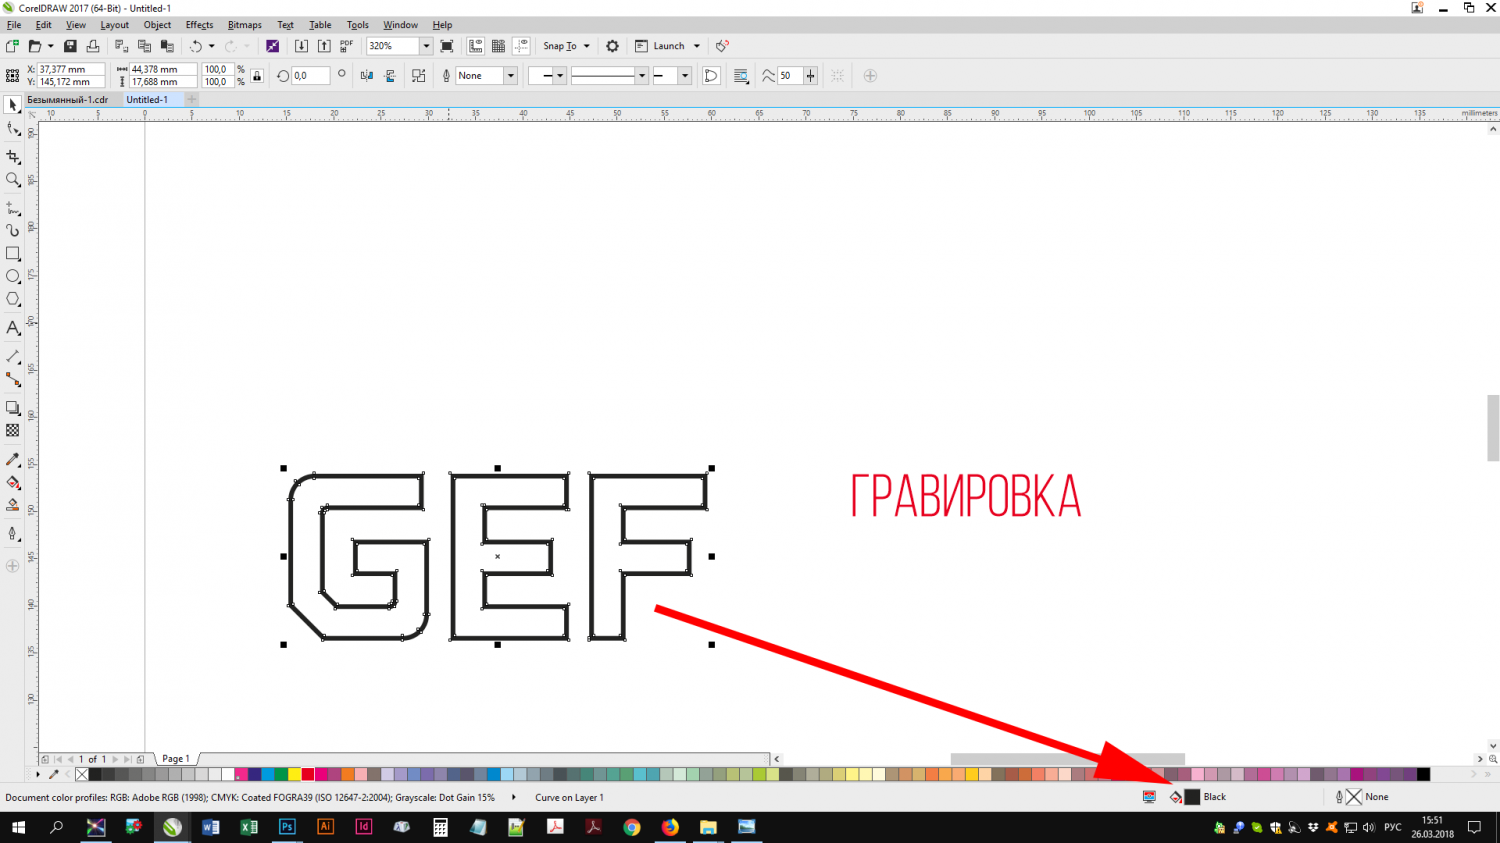Viewport: 1500px width, 843px height.
Task: Click the yellow swatch in the palette
Action: (x=294, y=774)
